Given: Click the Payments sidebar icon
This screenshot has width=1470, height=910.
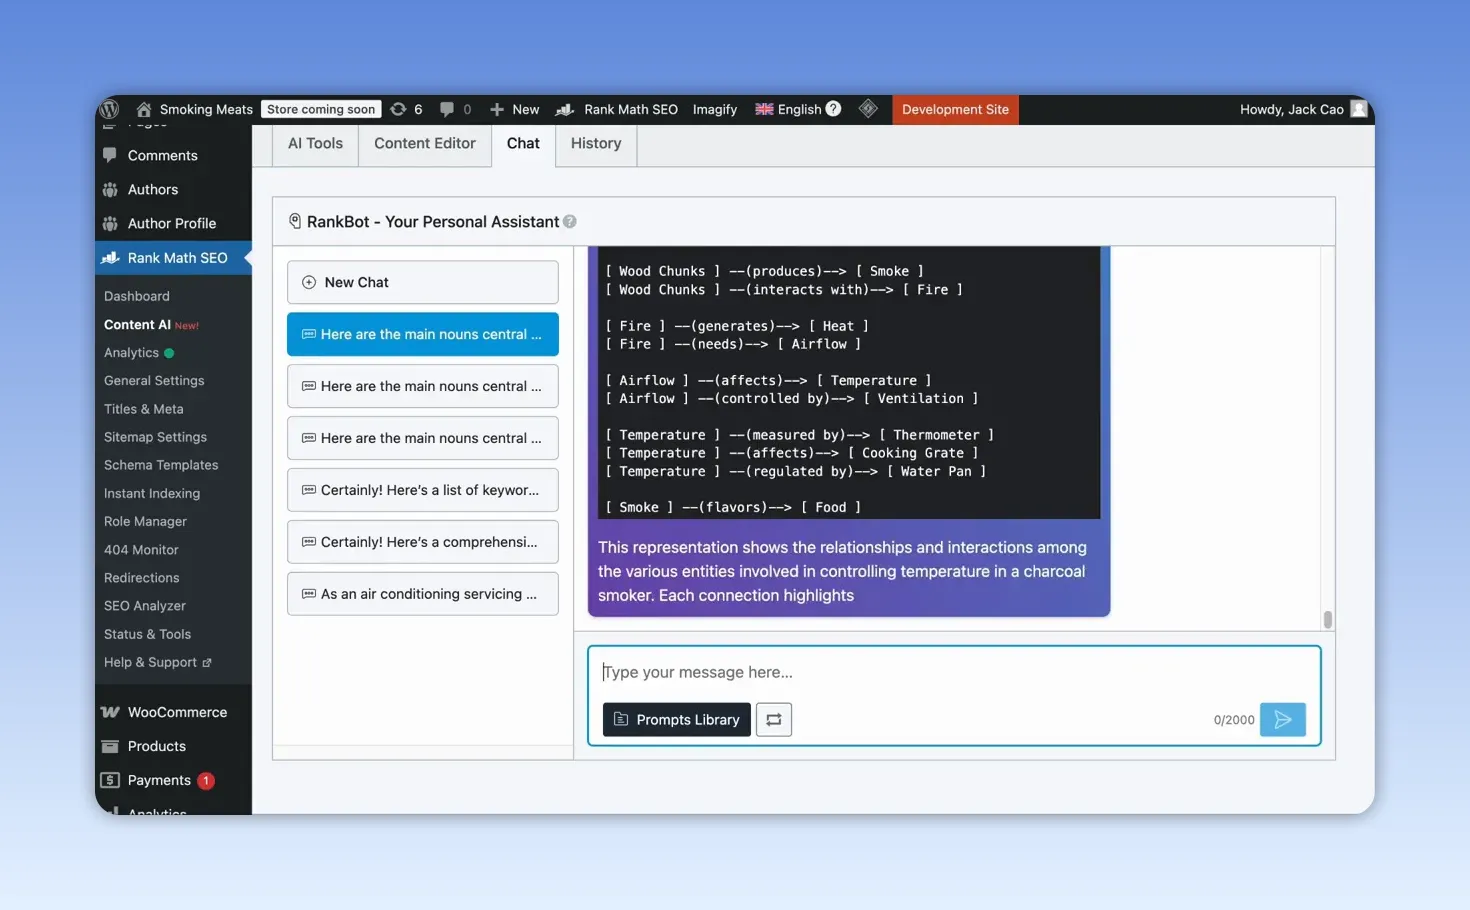Looking at the screenshot, I should (x=110, y=780).
